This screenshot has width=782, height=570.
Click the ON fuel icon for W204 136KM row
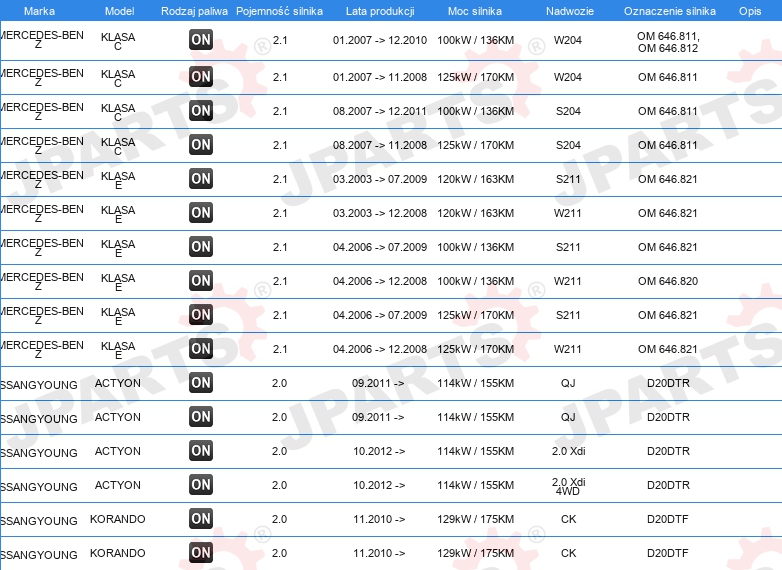201,40
